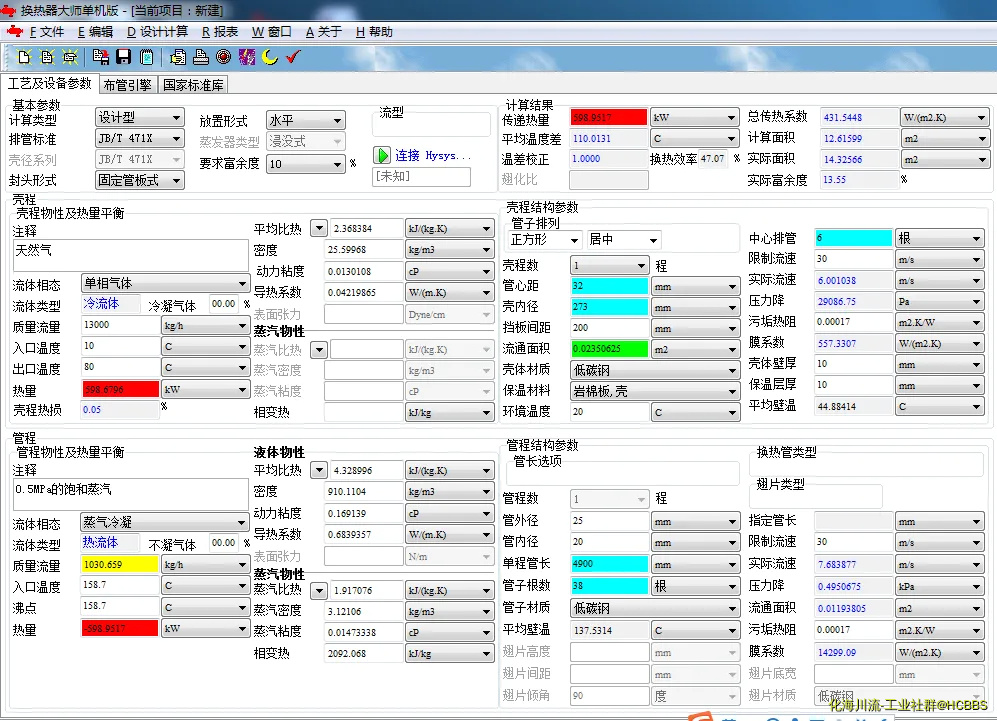
Task: Open 总传热系数 W/(m2.K) unit dropdown
Action: tap(944, 117)
